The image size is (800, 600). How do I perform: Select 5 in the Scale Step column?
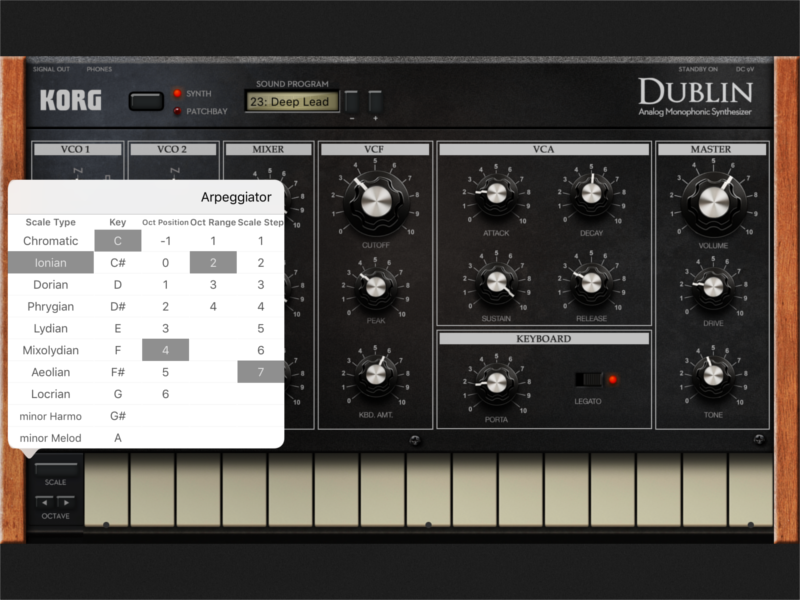coord(261,329)
